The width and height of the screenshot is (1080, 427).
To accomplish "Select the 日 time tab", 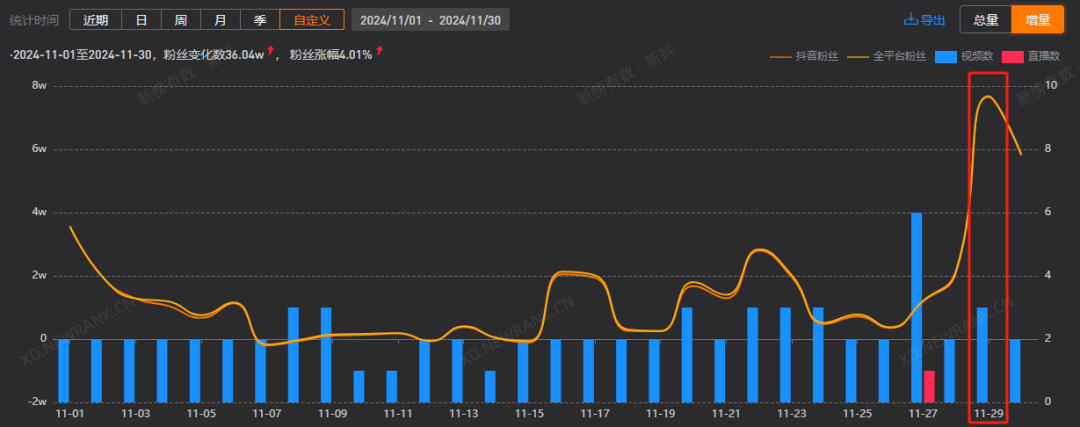I will 141,19.
